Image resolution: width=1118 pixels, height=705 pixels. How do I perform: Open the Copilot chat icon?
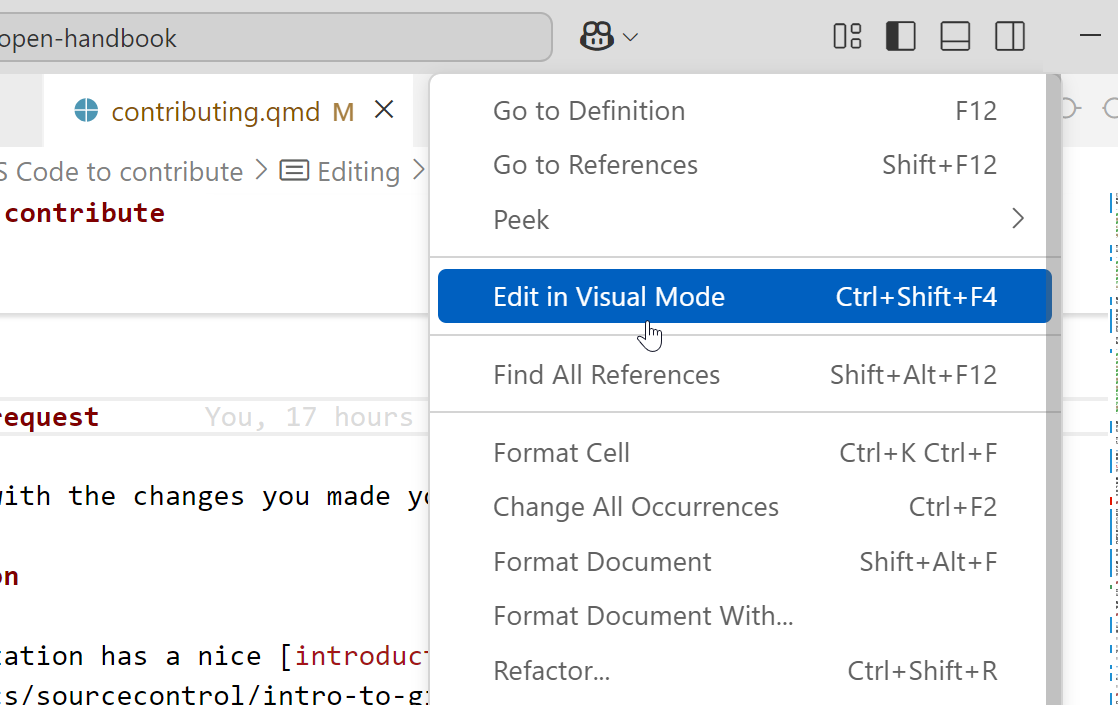coord(596,38)
